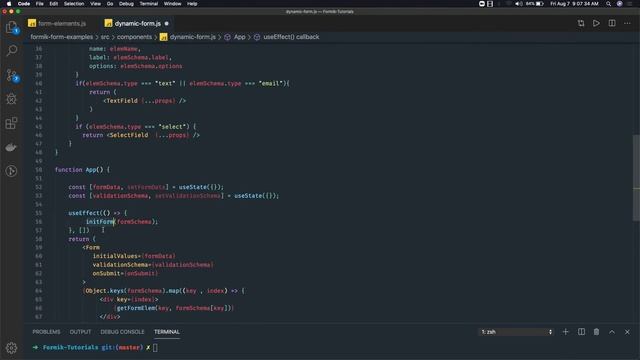Open the Window menu
The image size is (640, 360).
point(172,4)
